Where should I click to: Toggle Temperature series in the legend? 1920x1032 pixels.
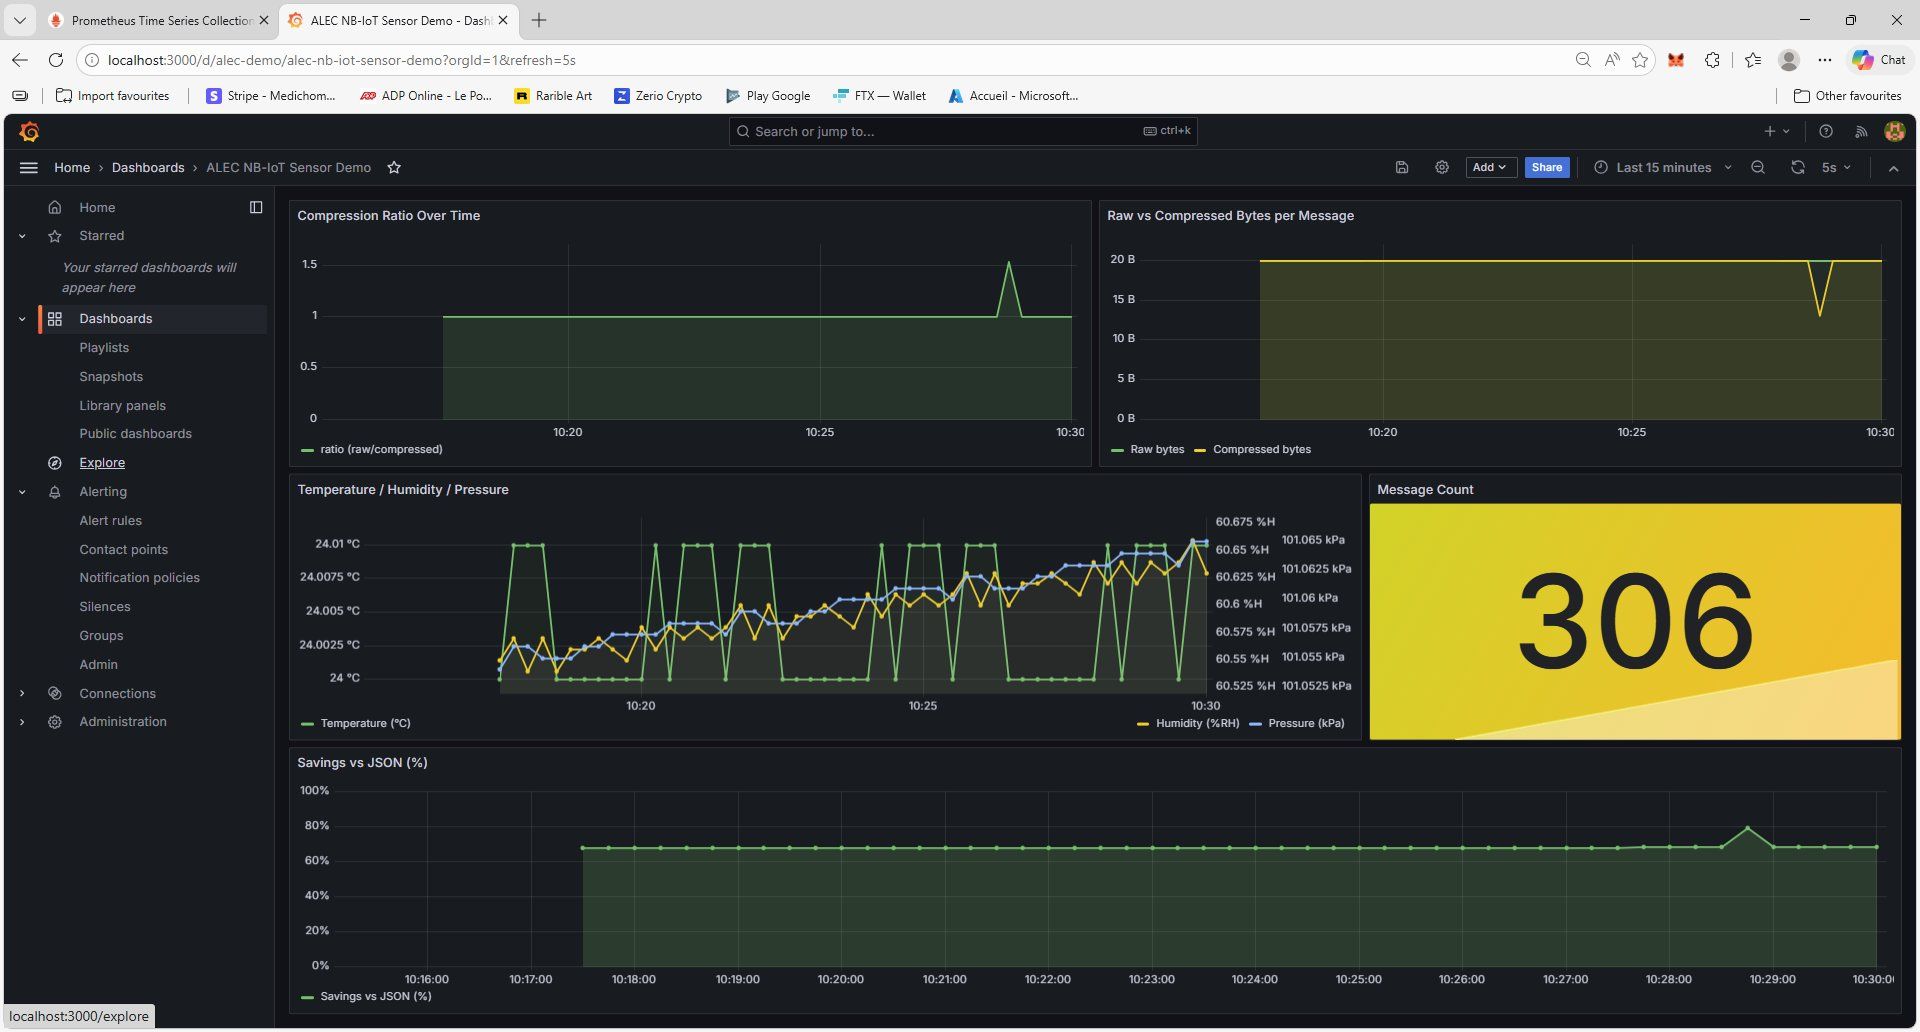(x=365, y=724)
